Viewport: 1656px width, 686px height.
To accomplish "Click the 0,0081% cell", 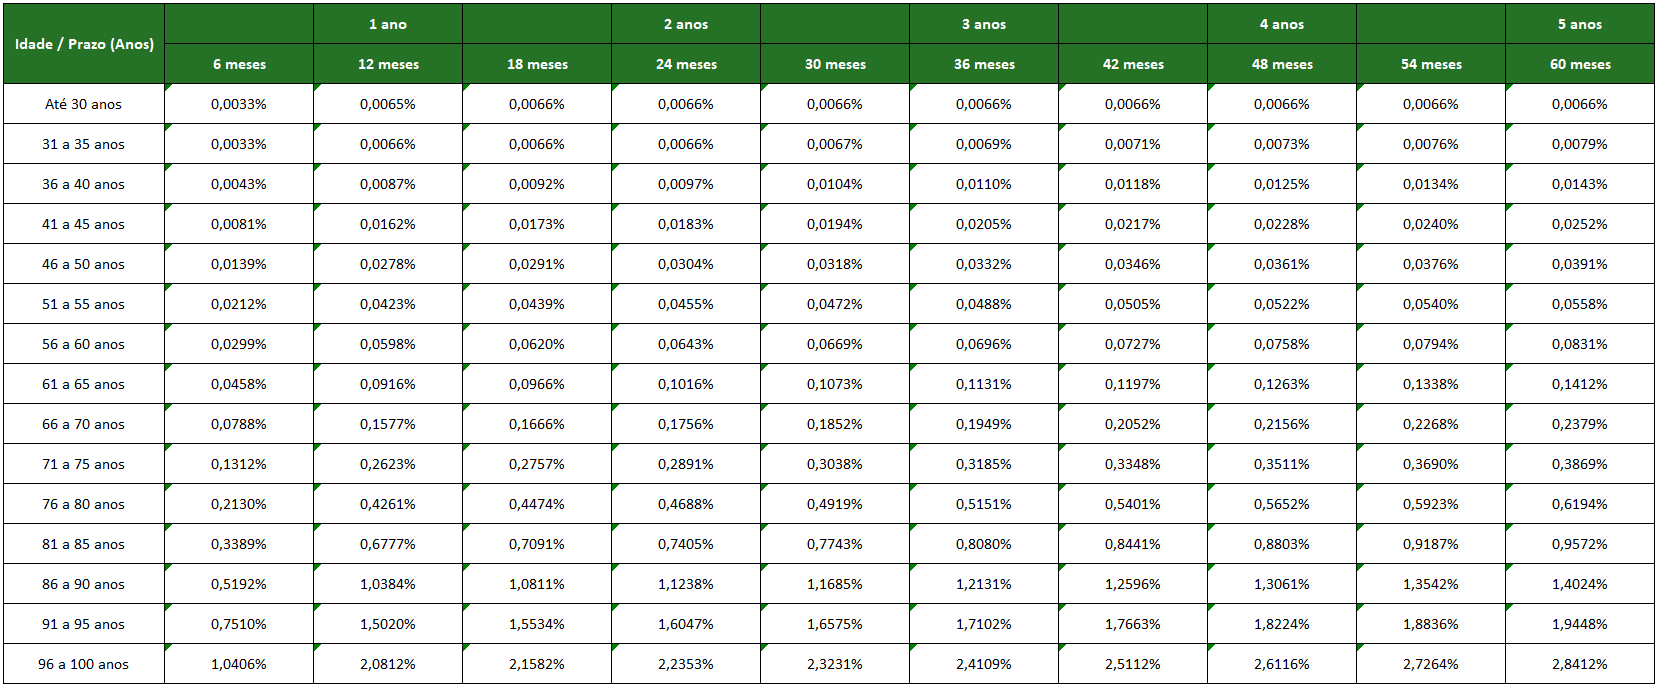I will tap(239, 224).
